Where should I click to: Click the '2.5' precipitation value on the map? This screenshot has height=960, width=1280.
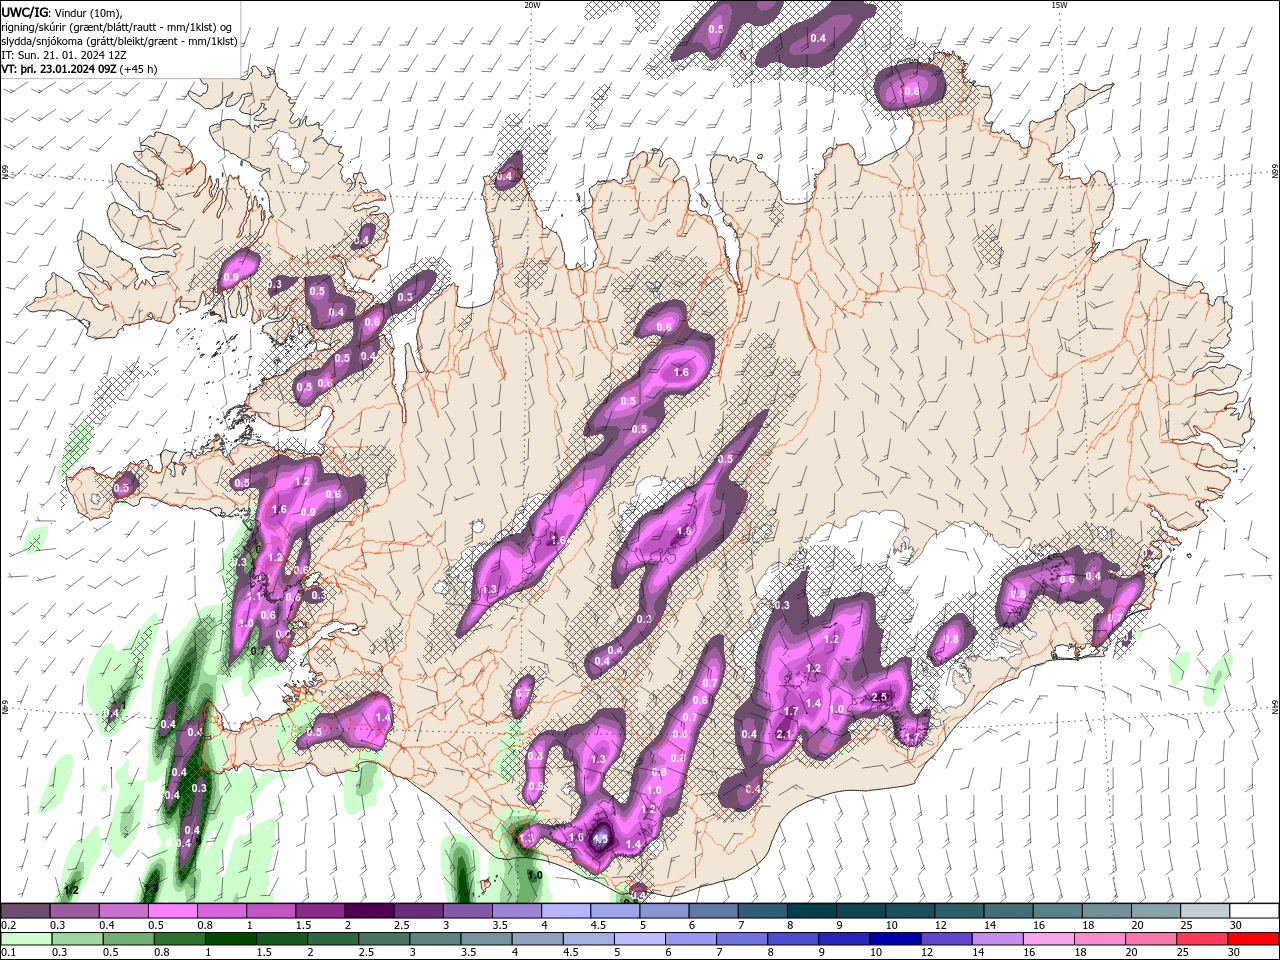880,697
